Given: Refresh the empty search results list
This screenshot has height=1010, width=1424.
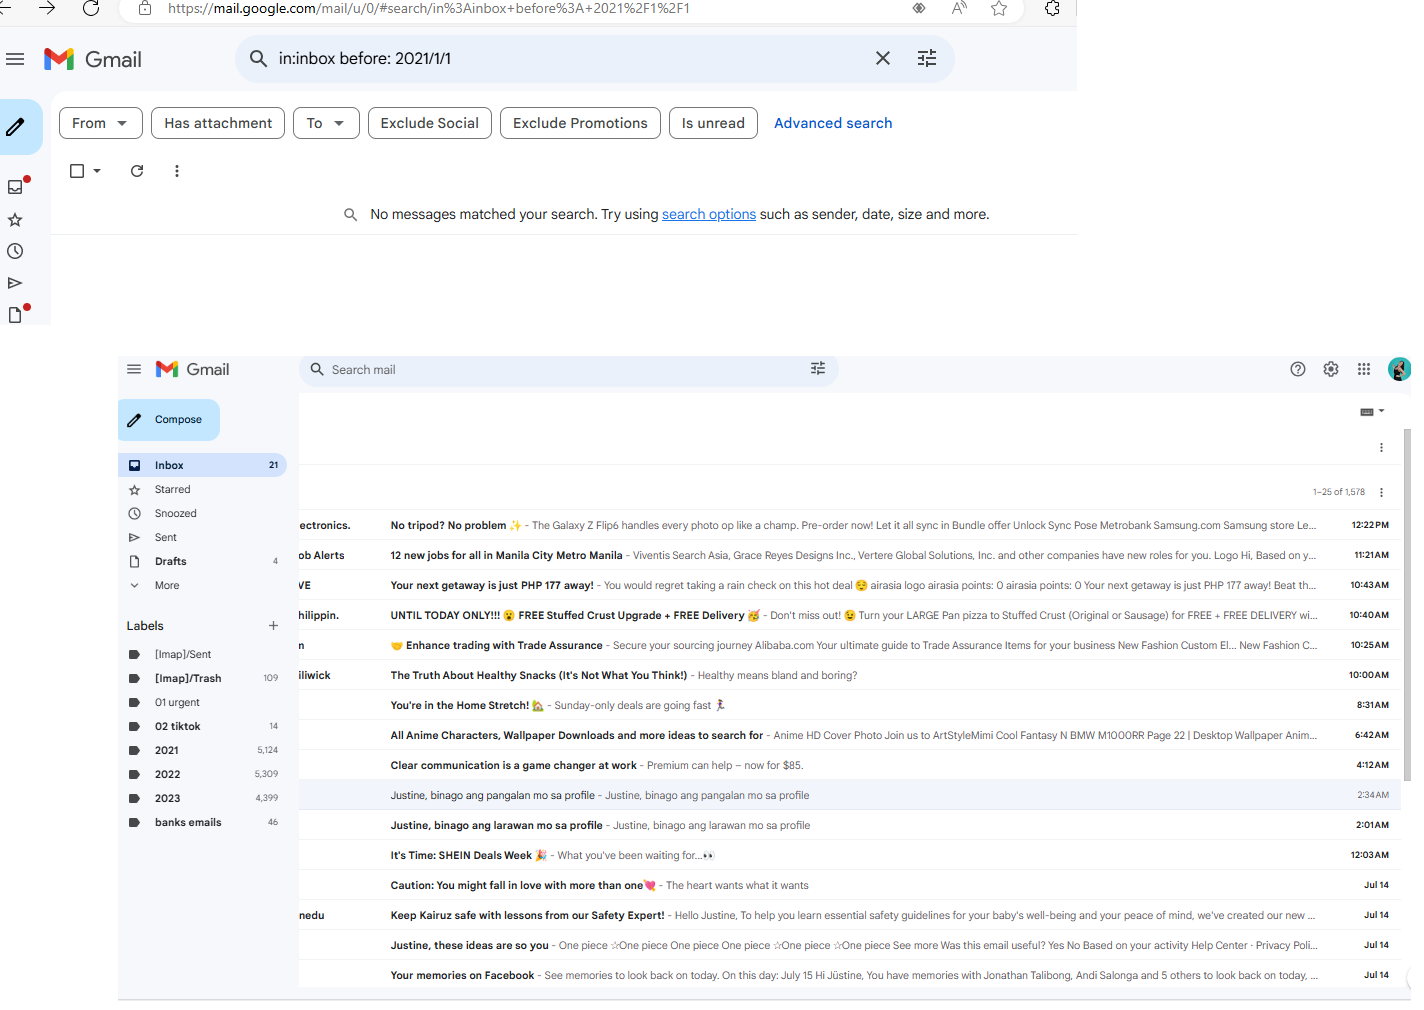Looking at the screenshot, I should (x=137, y=171).
